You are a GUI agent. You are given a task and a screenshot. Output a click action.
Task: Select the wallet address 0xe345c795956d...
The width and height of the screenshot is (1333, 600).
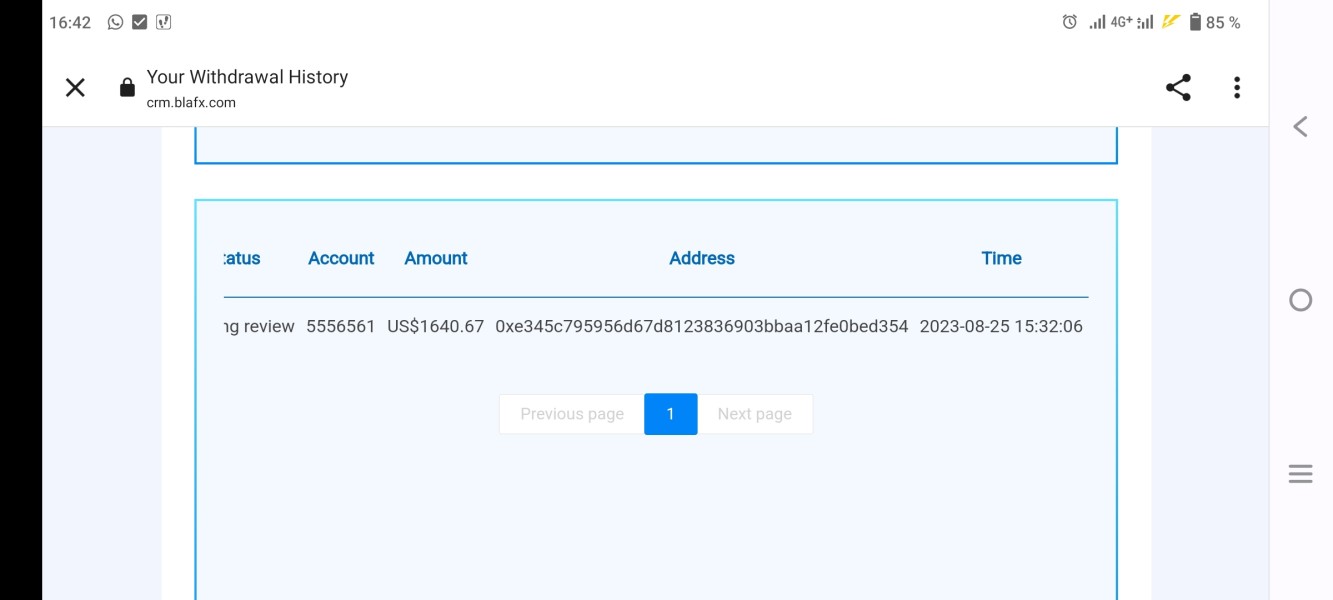pos(702,326)
